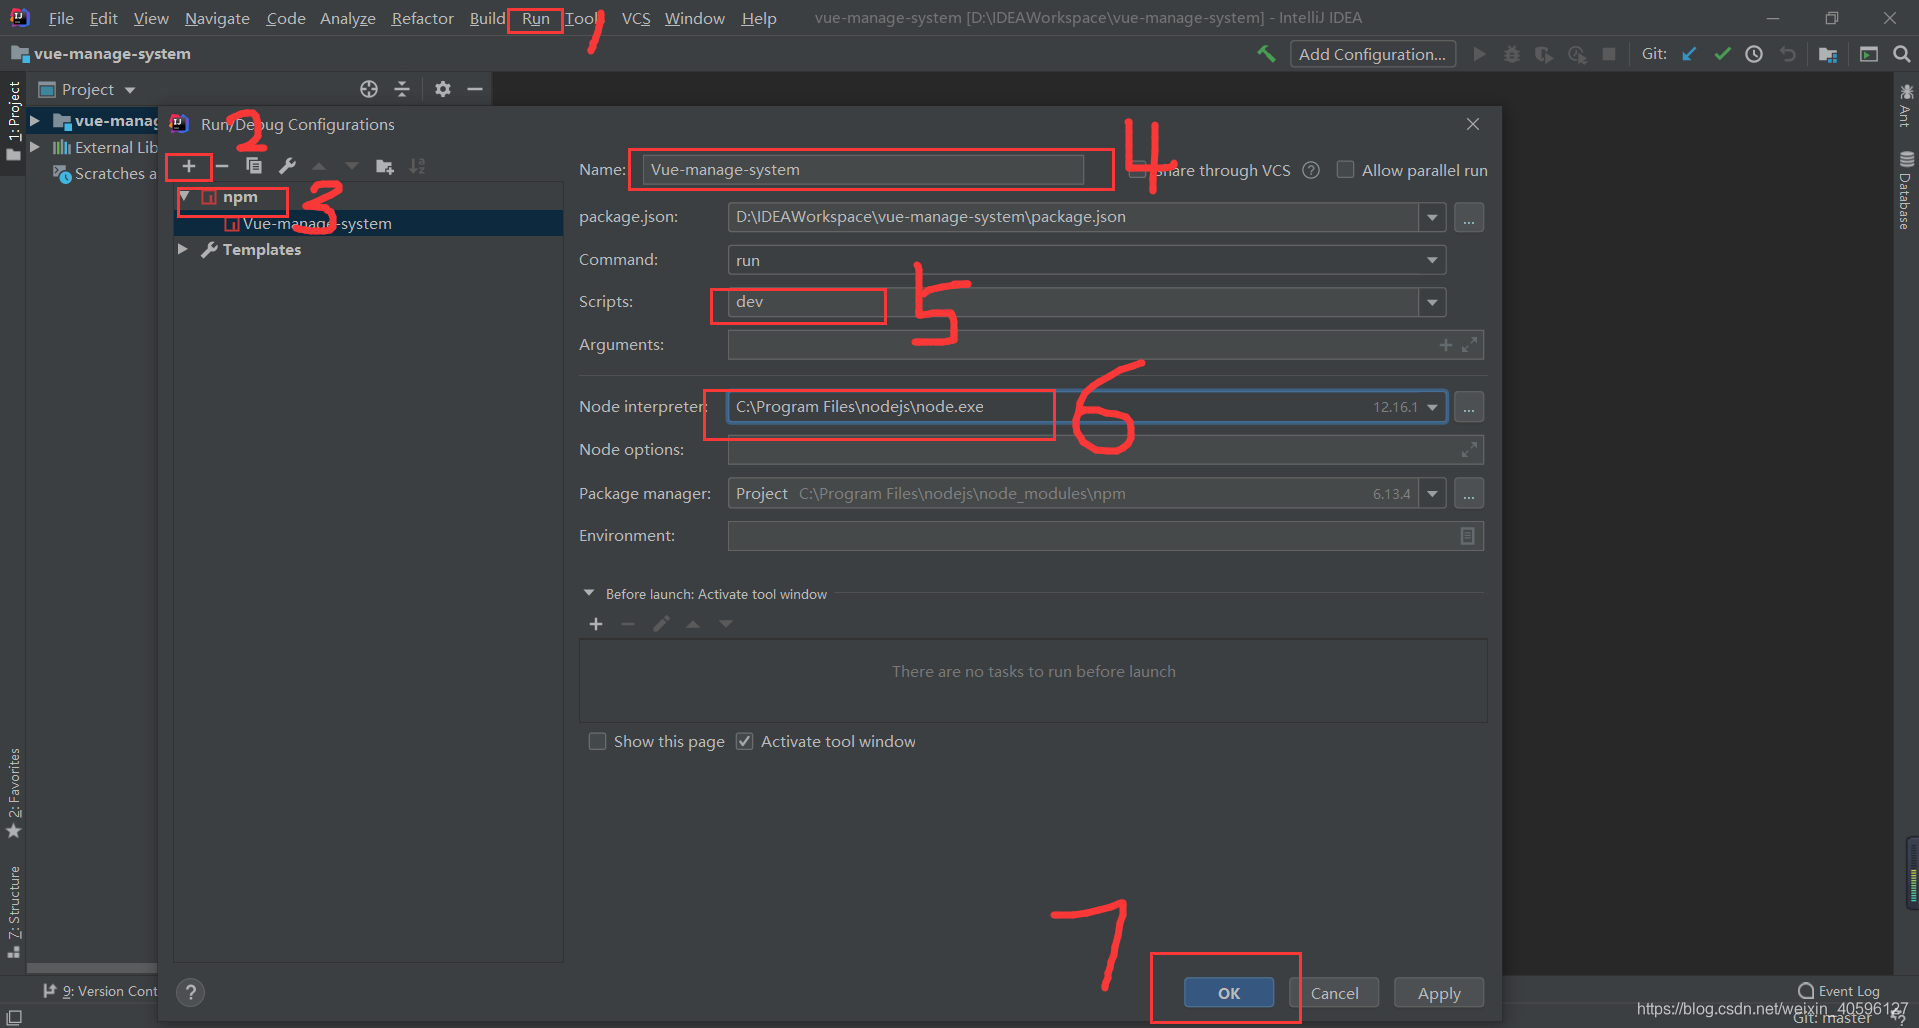Screen dimensions: 1919x1028
Task: Click sort configurations icon
Action: point(418,166)
